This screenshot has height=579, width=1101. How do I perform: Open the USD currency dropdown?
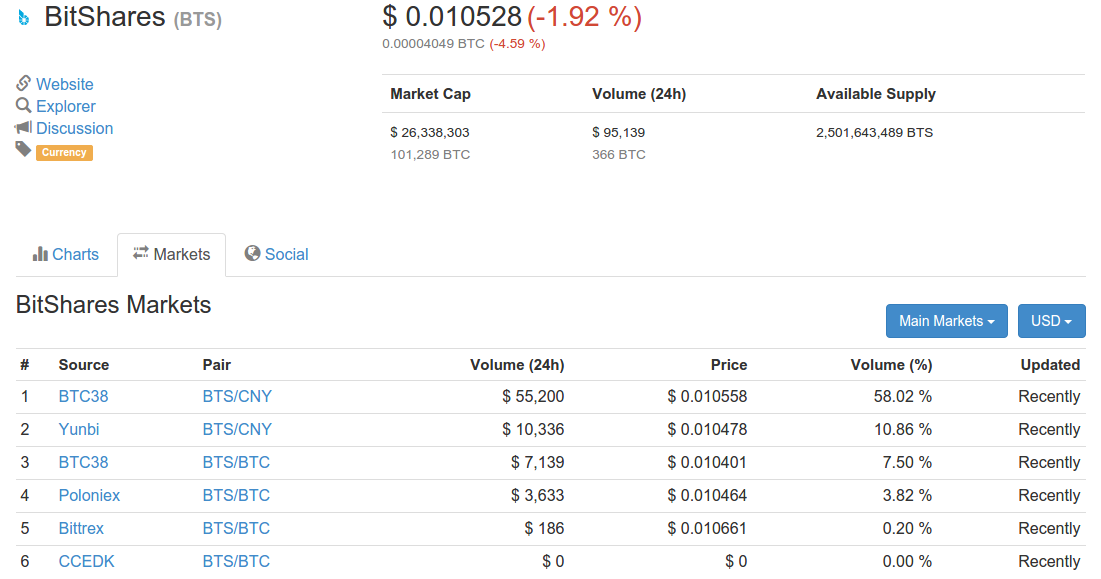(1051, 321)
